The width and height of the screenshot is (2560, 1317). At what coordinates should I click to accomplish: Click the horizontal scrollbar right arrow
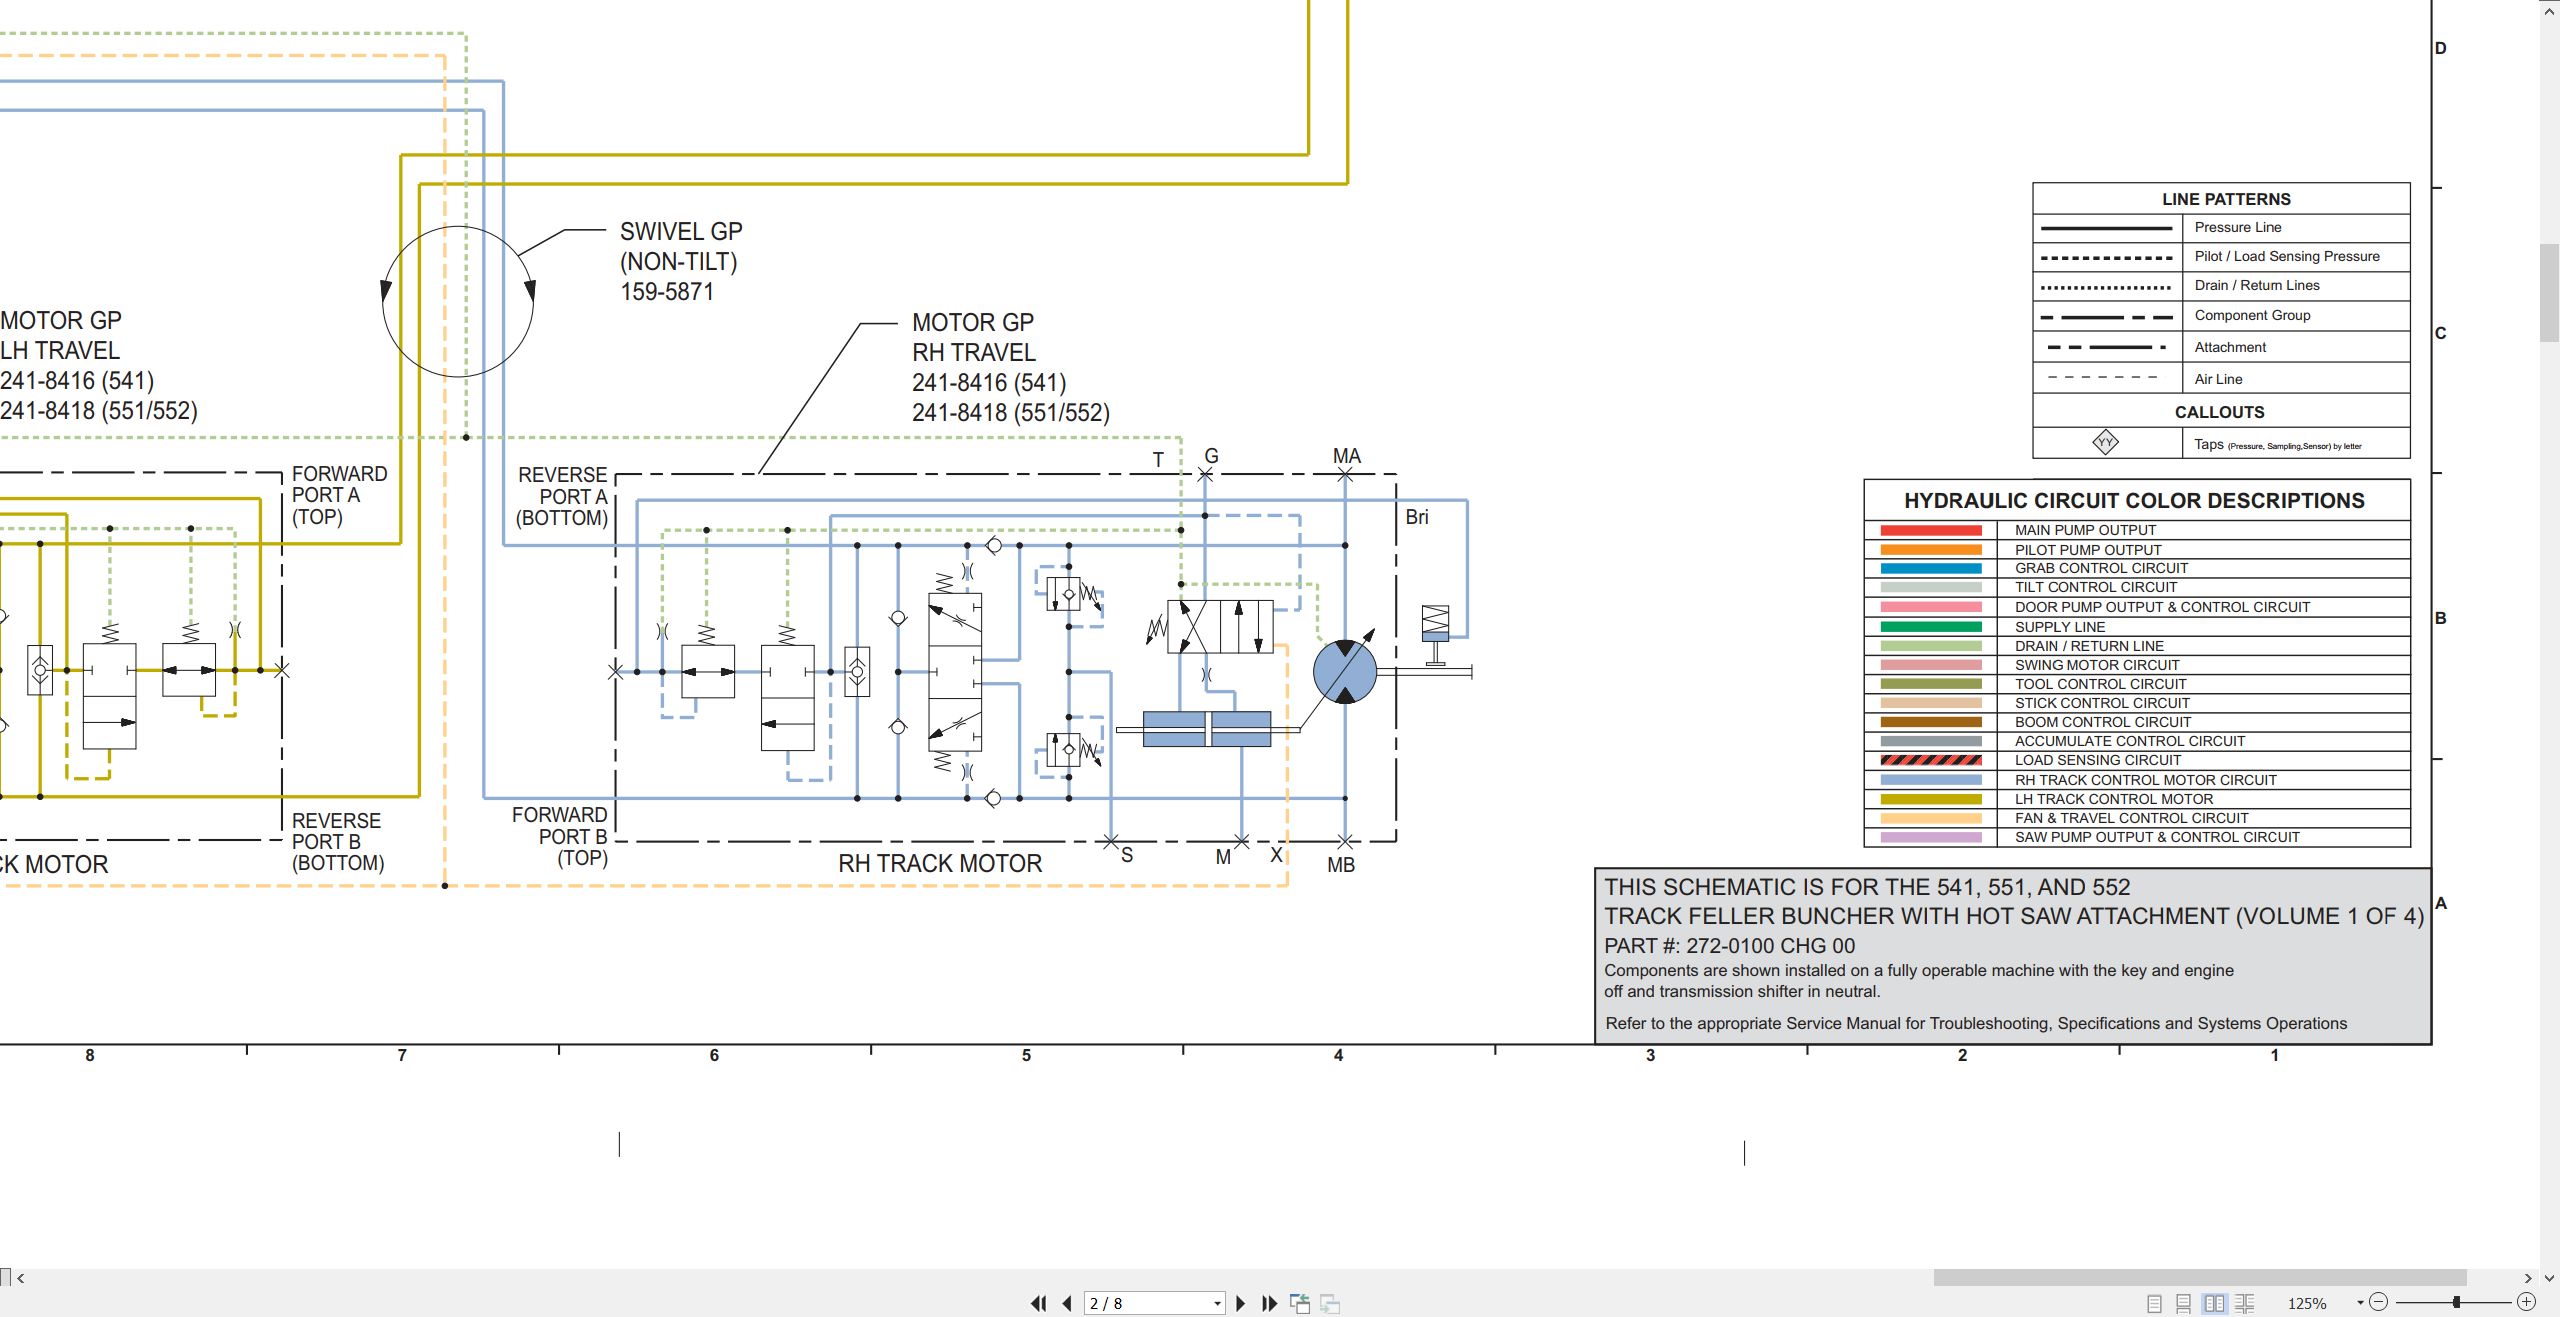(x=2528, y=1278)
